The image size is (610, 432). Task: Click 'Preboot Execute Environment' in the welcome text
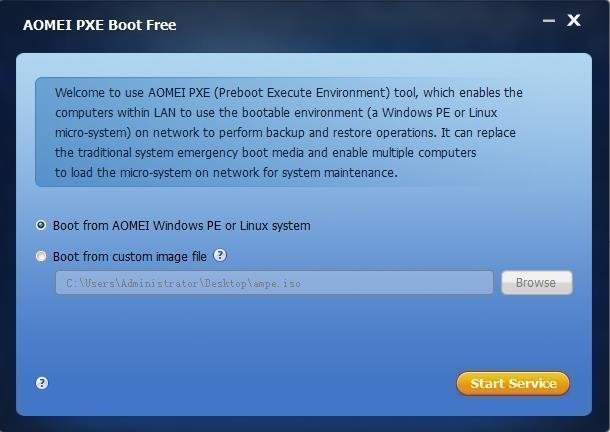tap(290, 93)
